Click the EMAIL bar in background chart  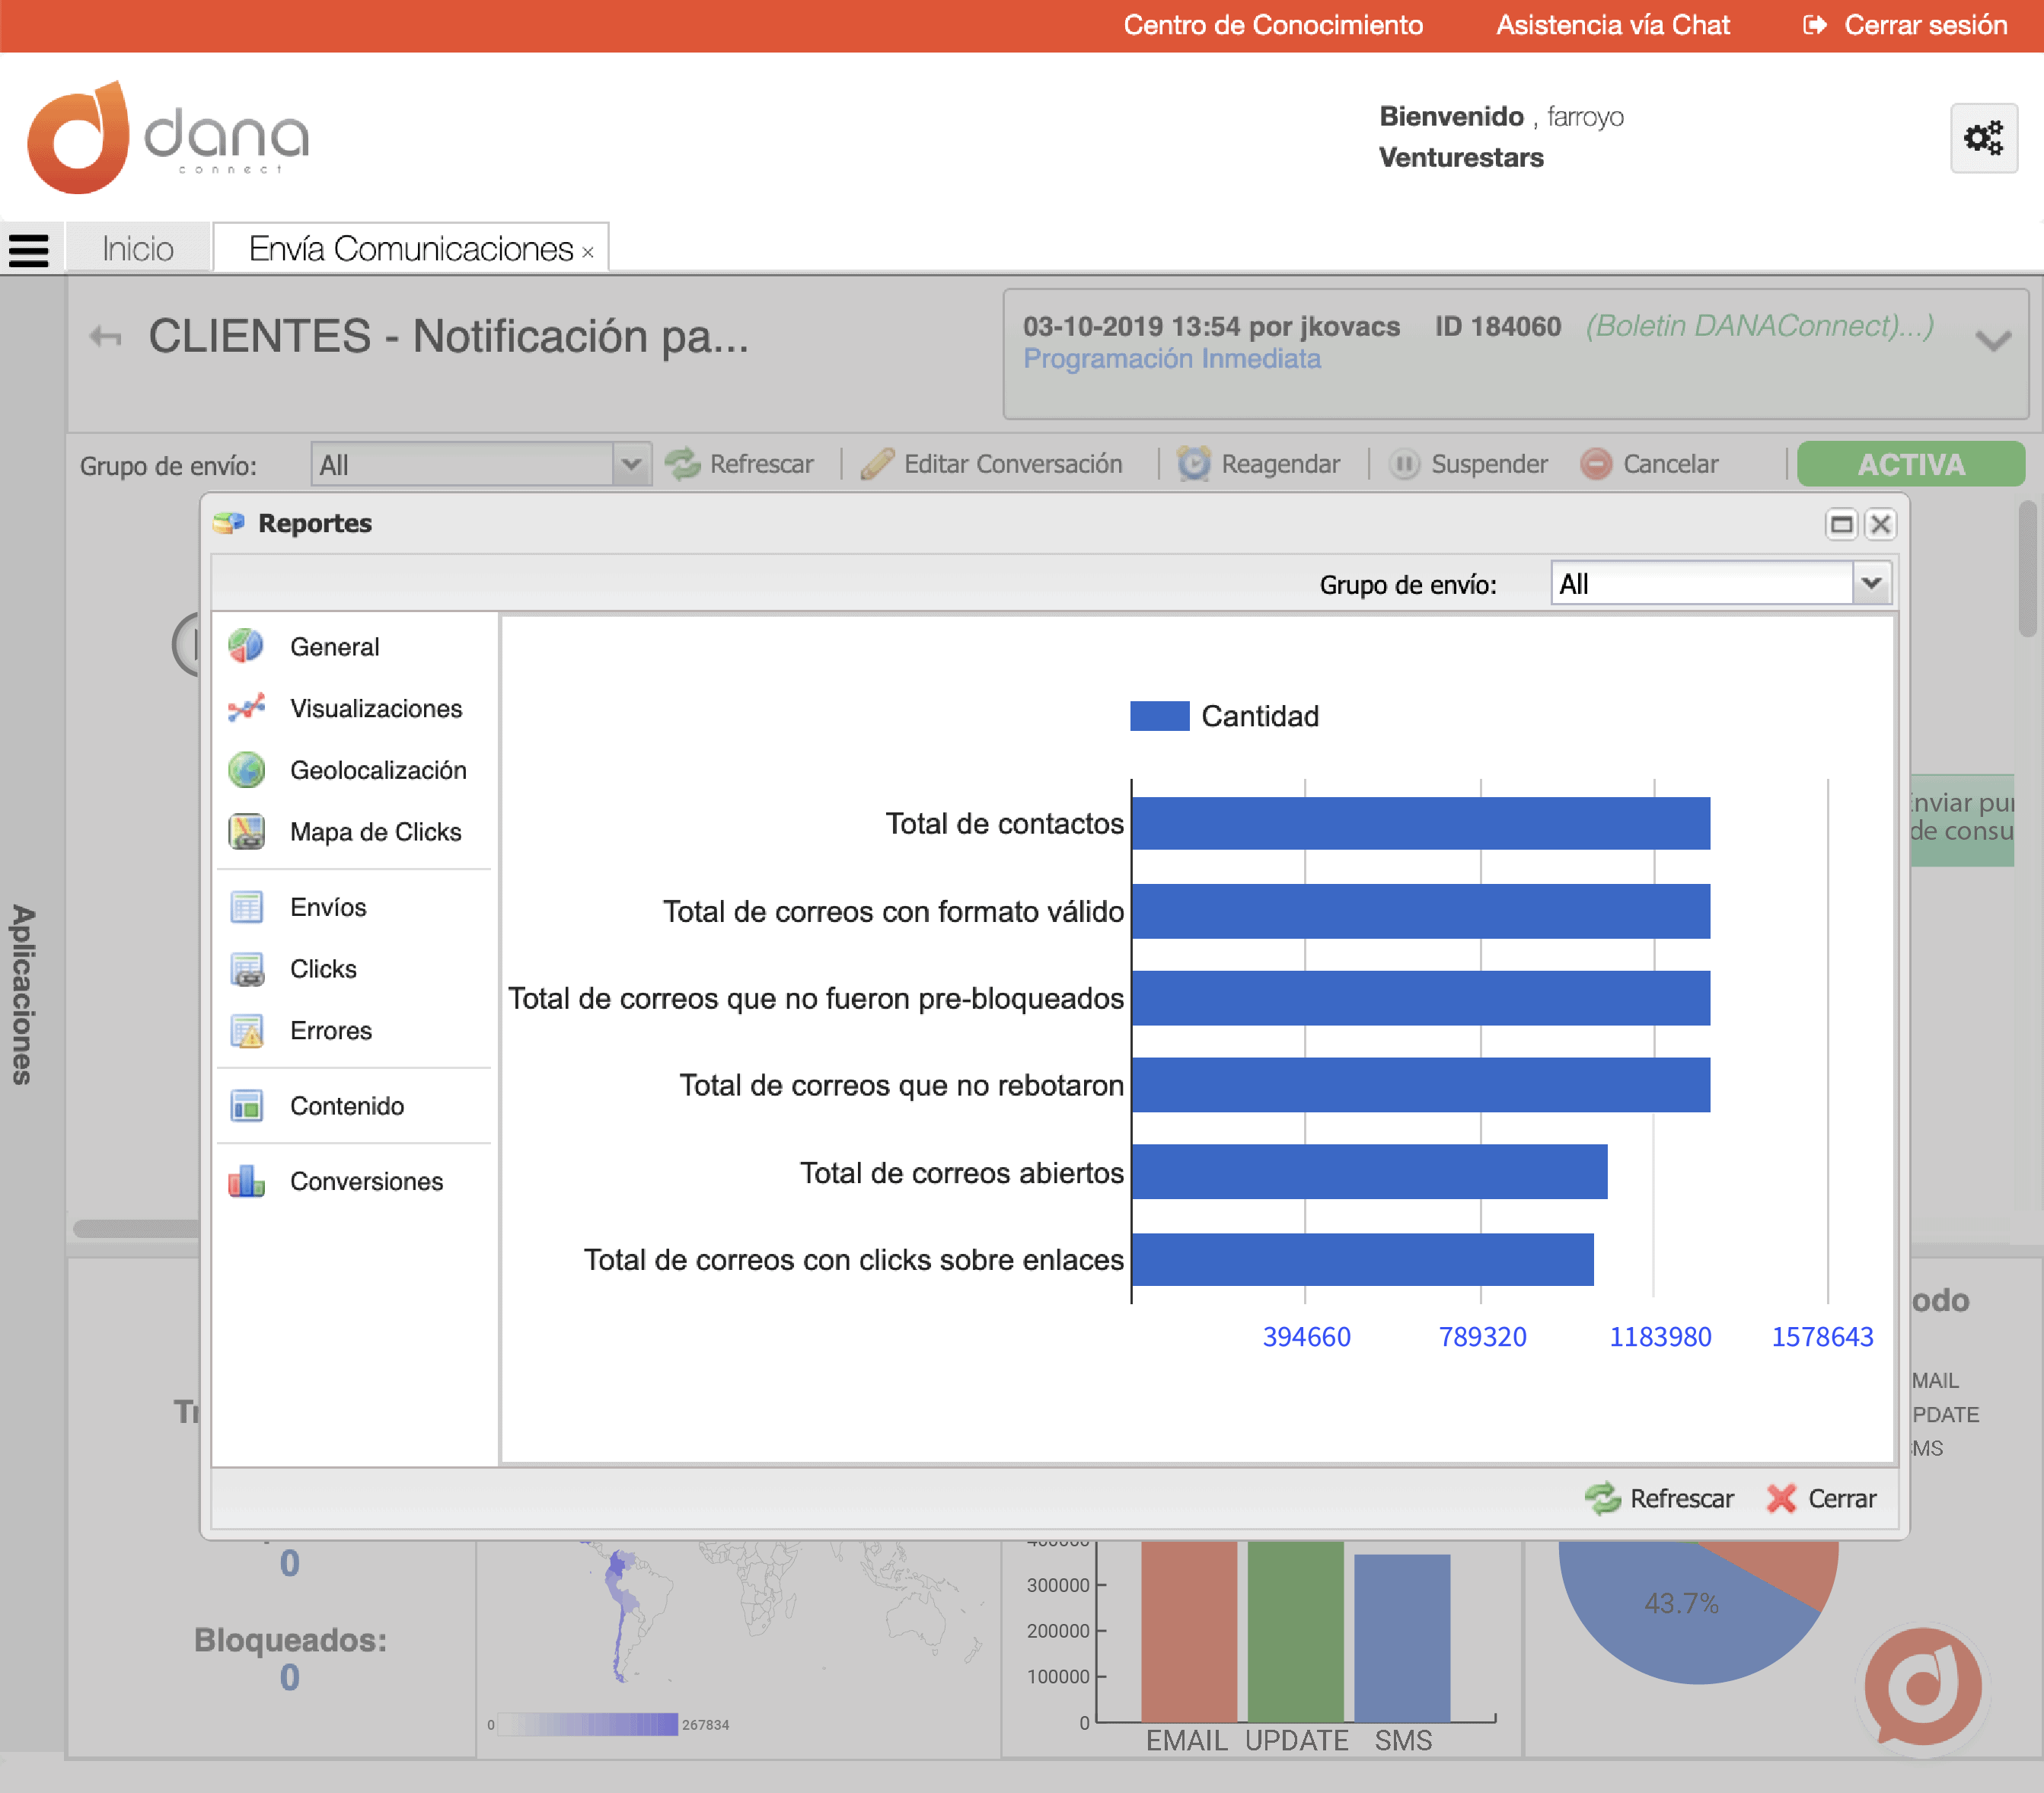1189,1631
